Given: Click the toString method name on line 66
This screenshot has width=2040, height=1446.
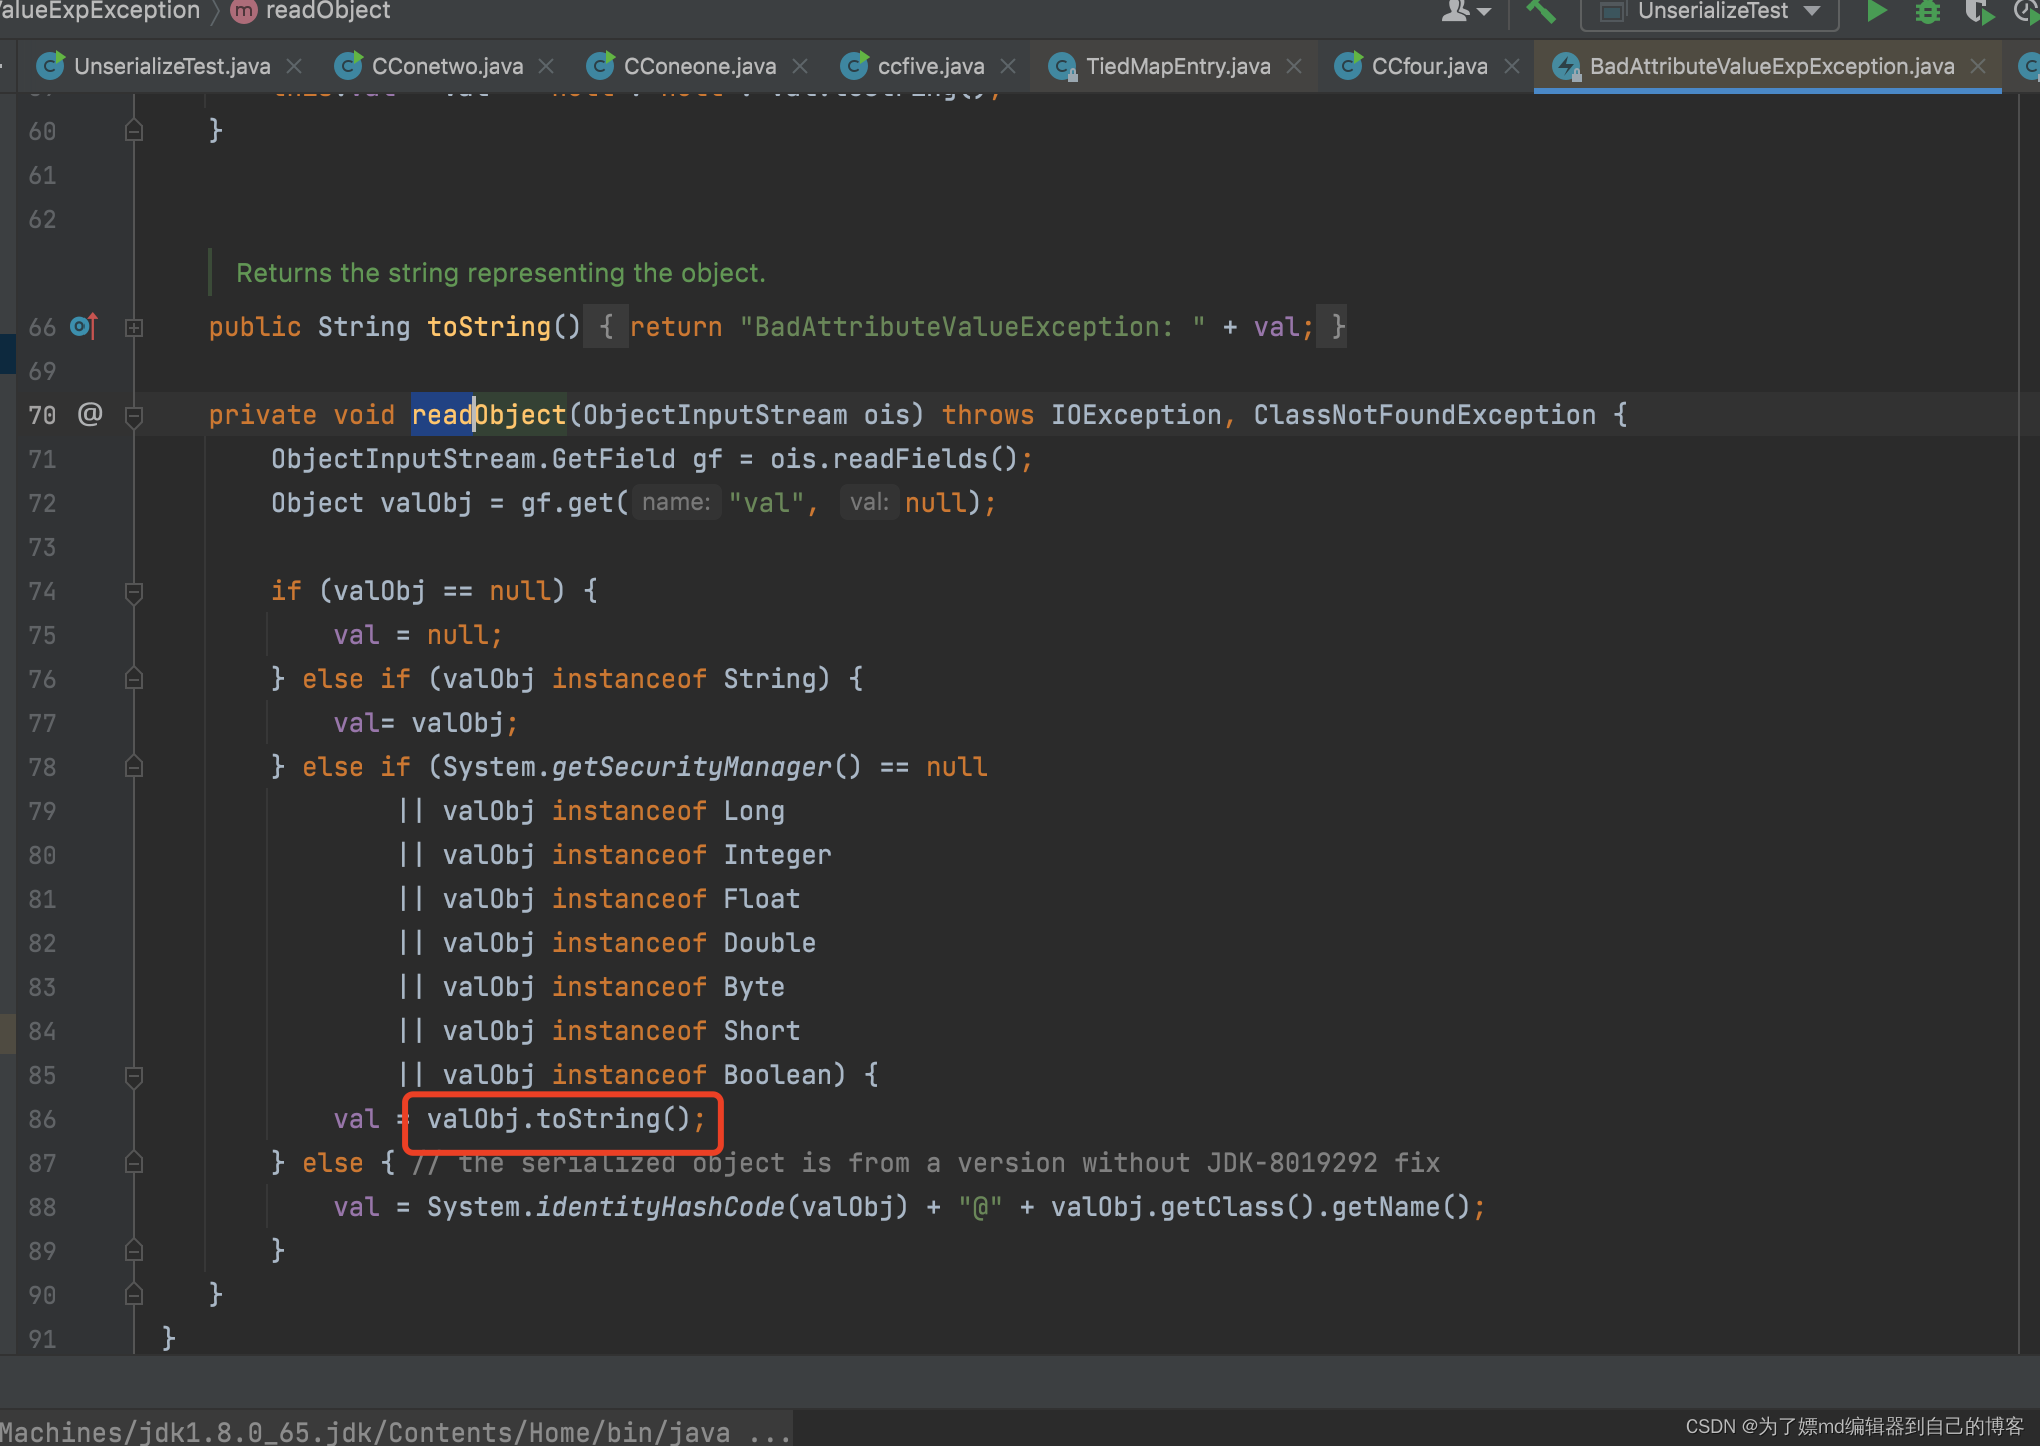Looking at the screenshot, I should point(489,327).
